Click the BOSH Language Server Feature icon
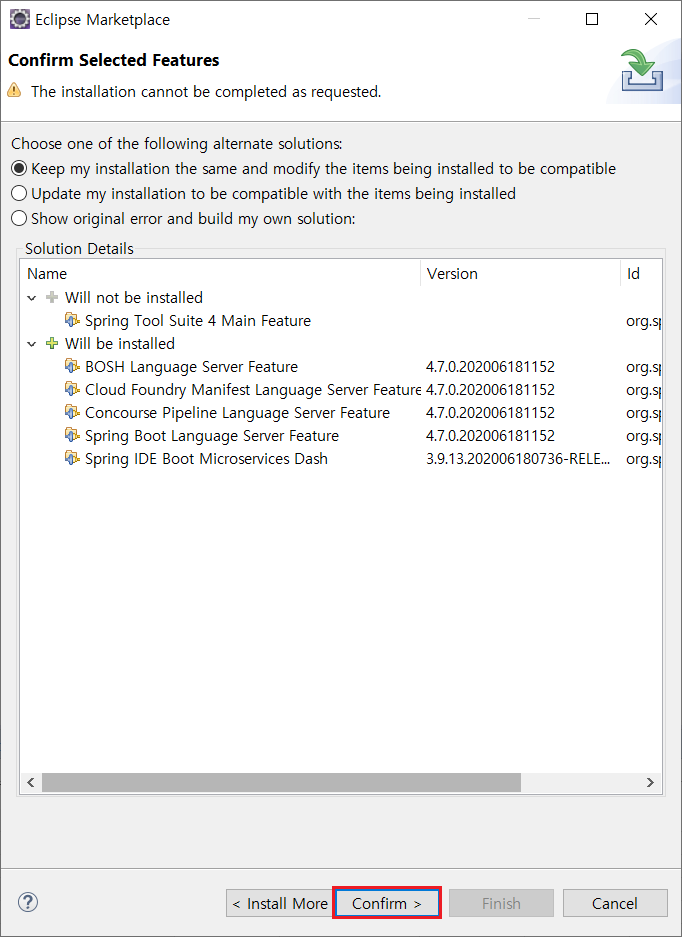The height and width of the screenshot is (937, 682). (72, 366)
